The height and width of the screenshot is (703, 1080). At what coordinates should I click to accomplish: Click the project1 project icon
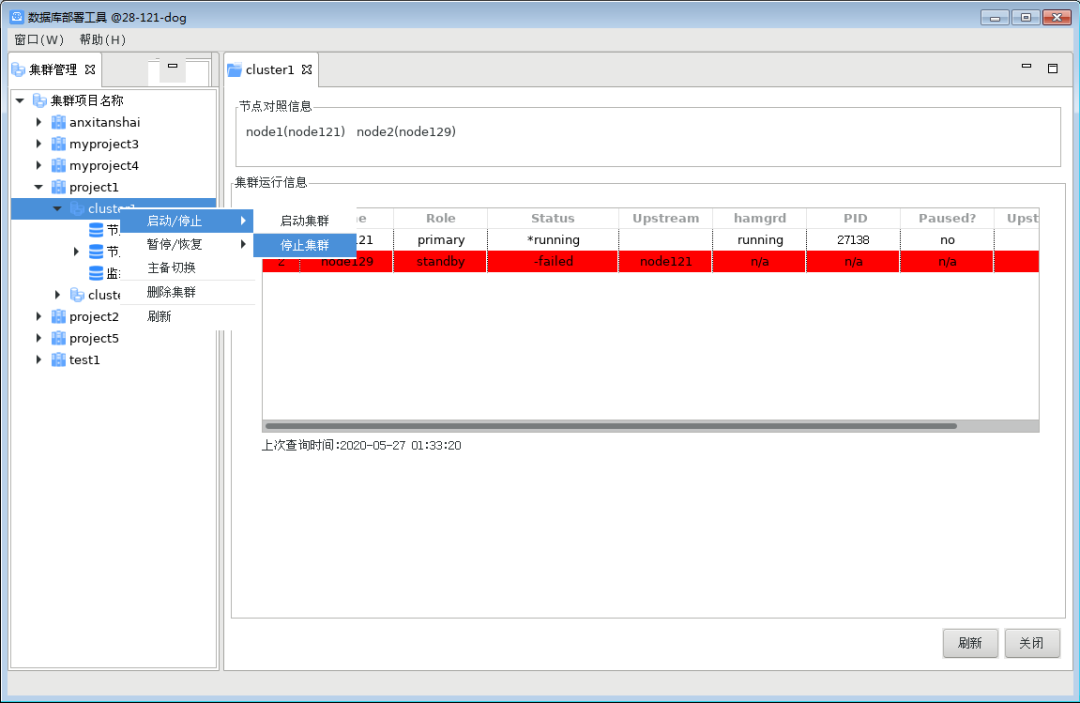tap(59, 187)
